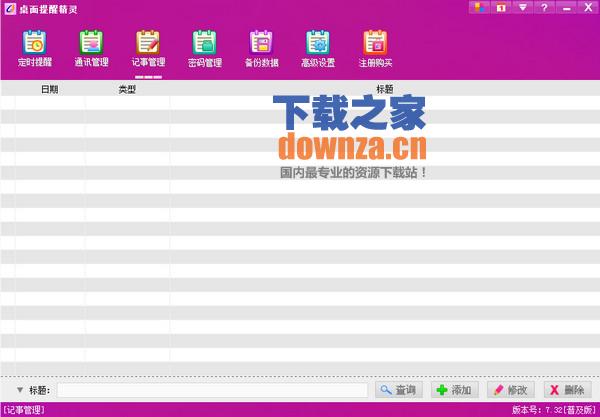Viewport: 600px width, 417px height.
Task: Open 备份数据 data backup
Action: click(261, 49)
